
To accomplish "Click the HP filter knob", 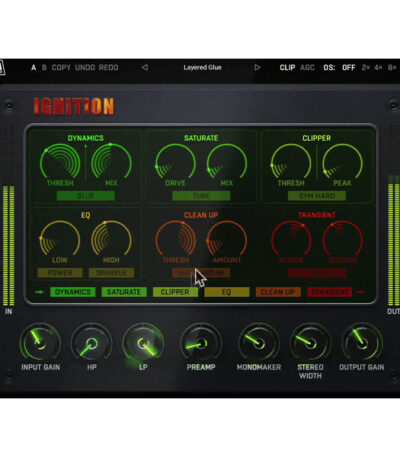I will (92, 343).
